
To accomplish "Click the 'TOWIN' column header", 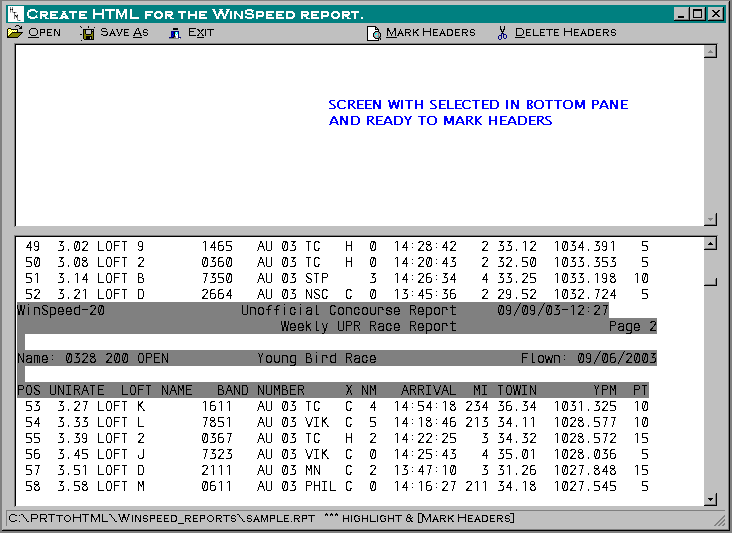I will point(517,390).
